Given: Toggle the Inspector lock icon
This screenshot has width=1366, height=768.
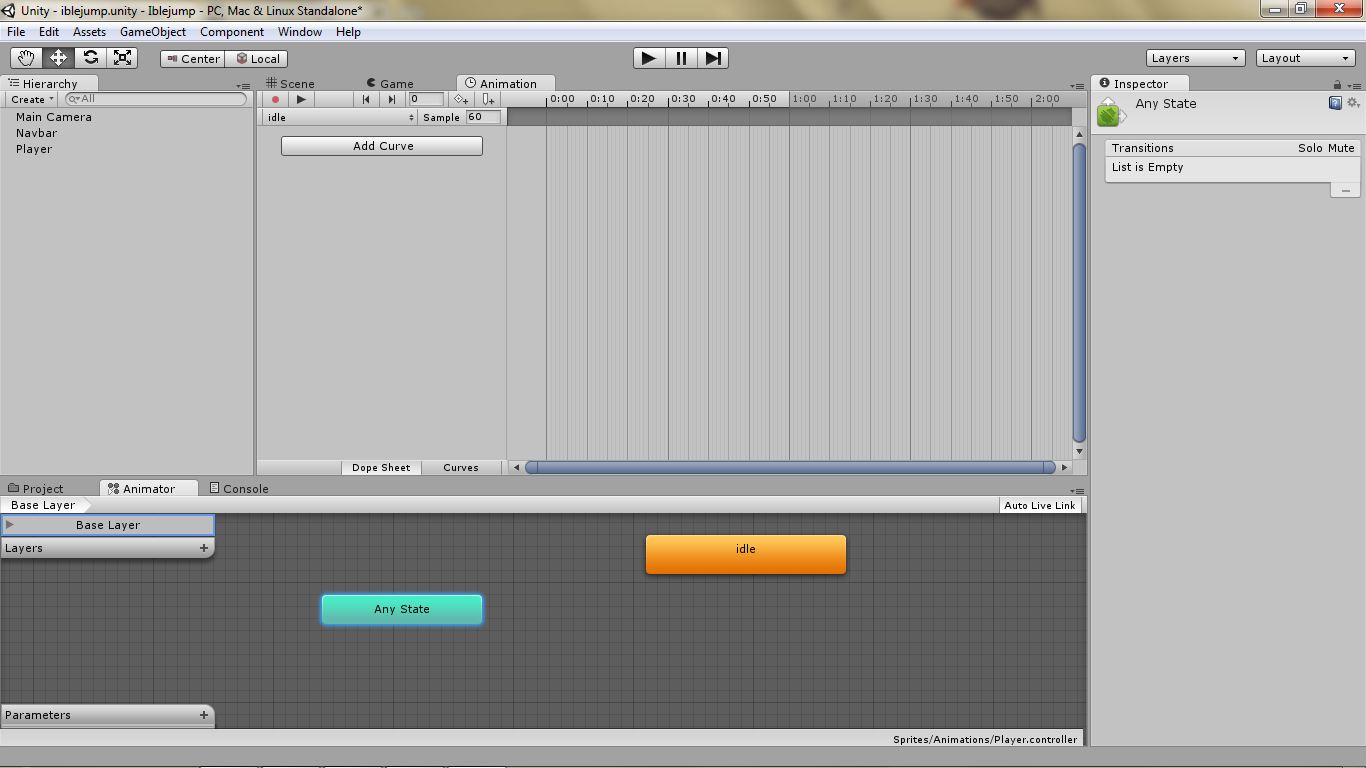Looking at the screenshot, I should pos(1338,84).
